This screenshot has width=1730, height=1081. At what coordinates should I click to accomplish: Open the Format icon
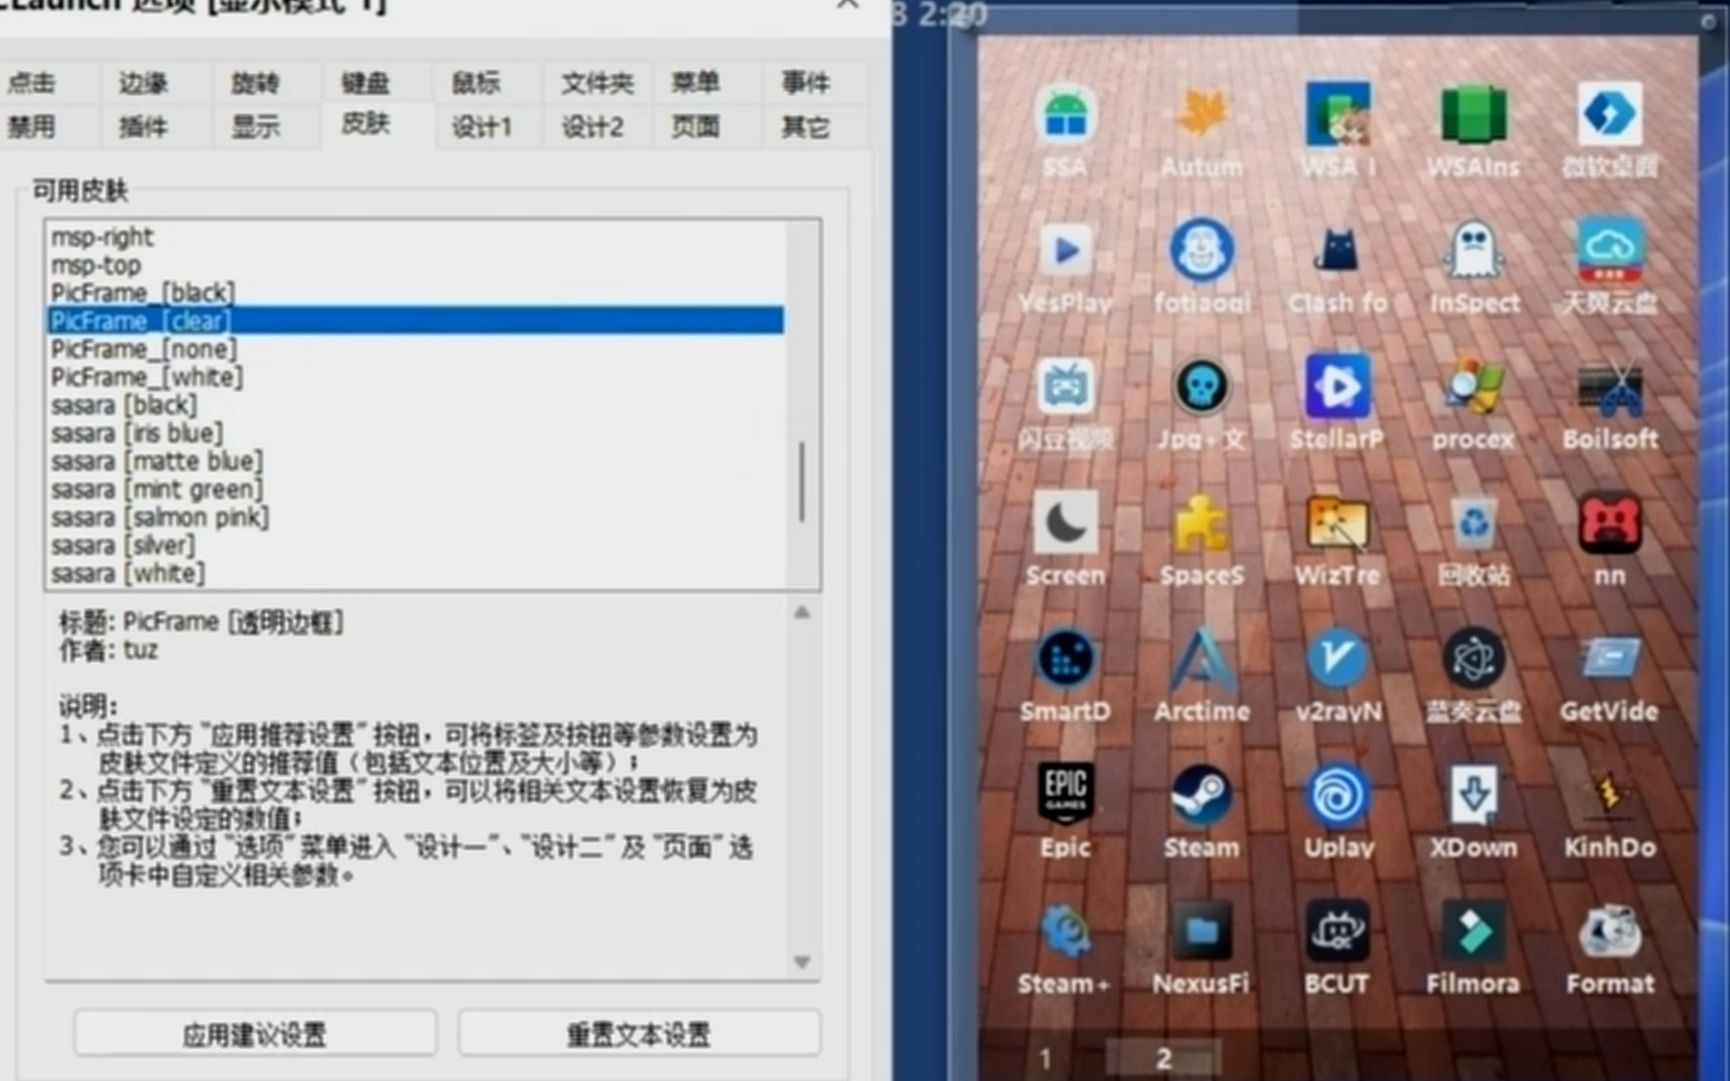pyautogui.click(x=1610, y=930)
